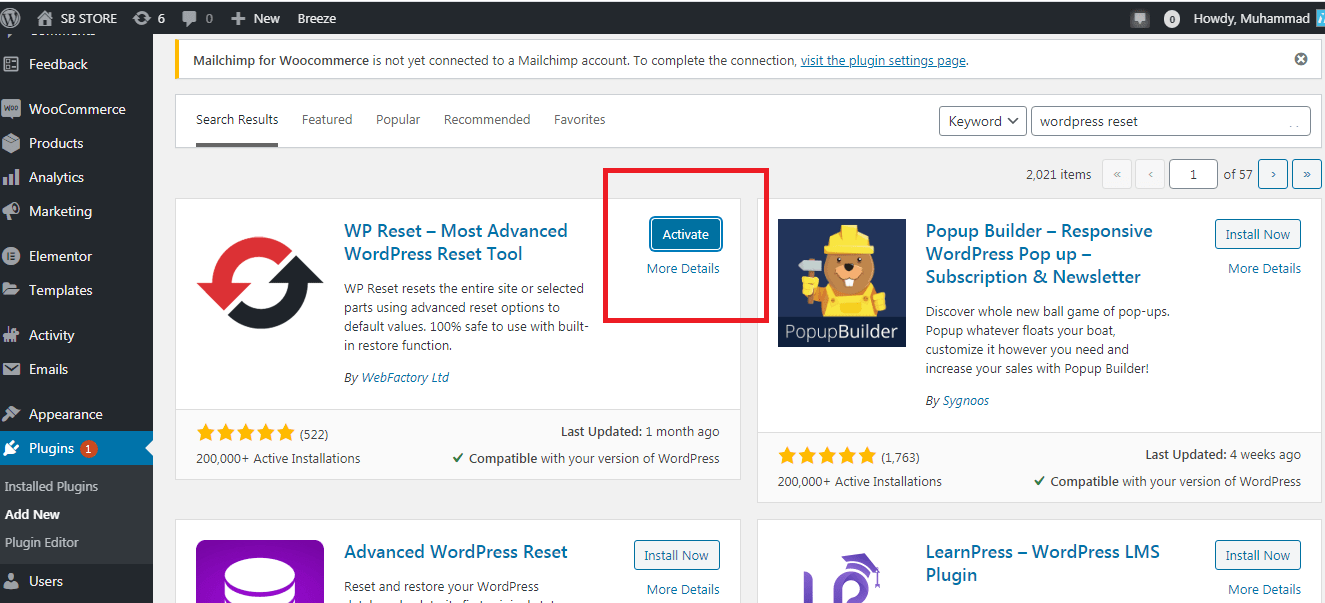The width and height of the screenshot is (1325, 603).
Task: Go to the first page of results
Action: [x=1117, y=174]
